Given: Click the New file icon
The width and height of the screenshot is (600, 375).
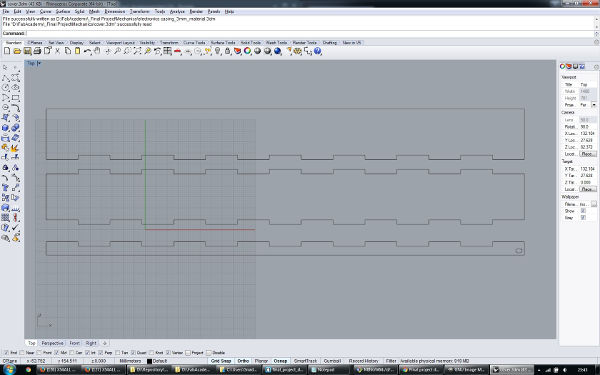Looking at the screenshot, I should tap(7, 51).
